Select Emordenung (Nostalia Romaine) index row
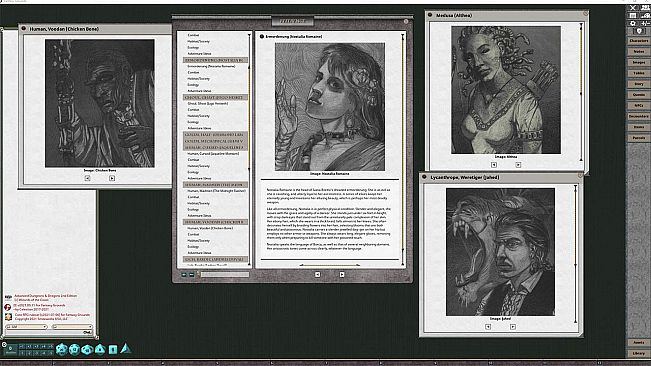Viewport: 651px width, 366px height. [211, 66]
